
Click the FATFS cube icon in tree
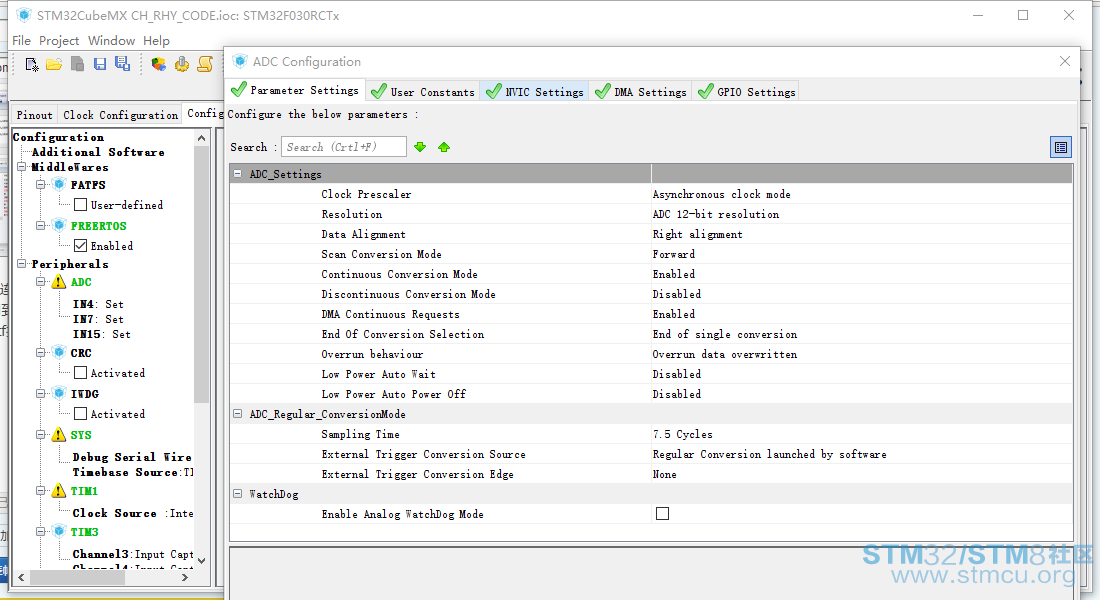point(60,185)
